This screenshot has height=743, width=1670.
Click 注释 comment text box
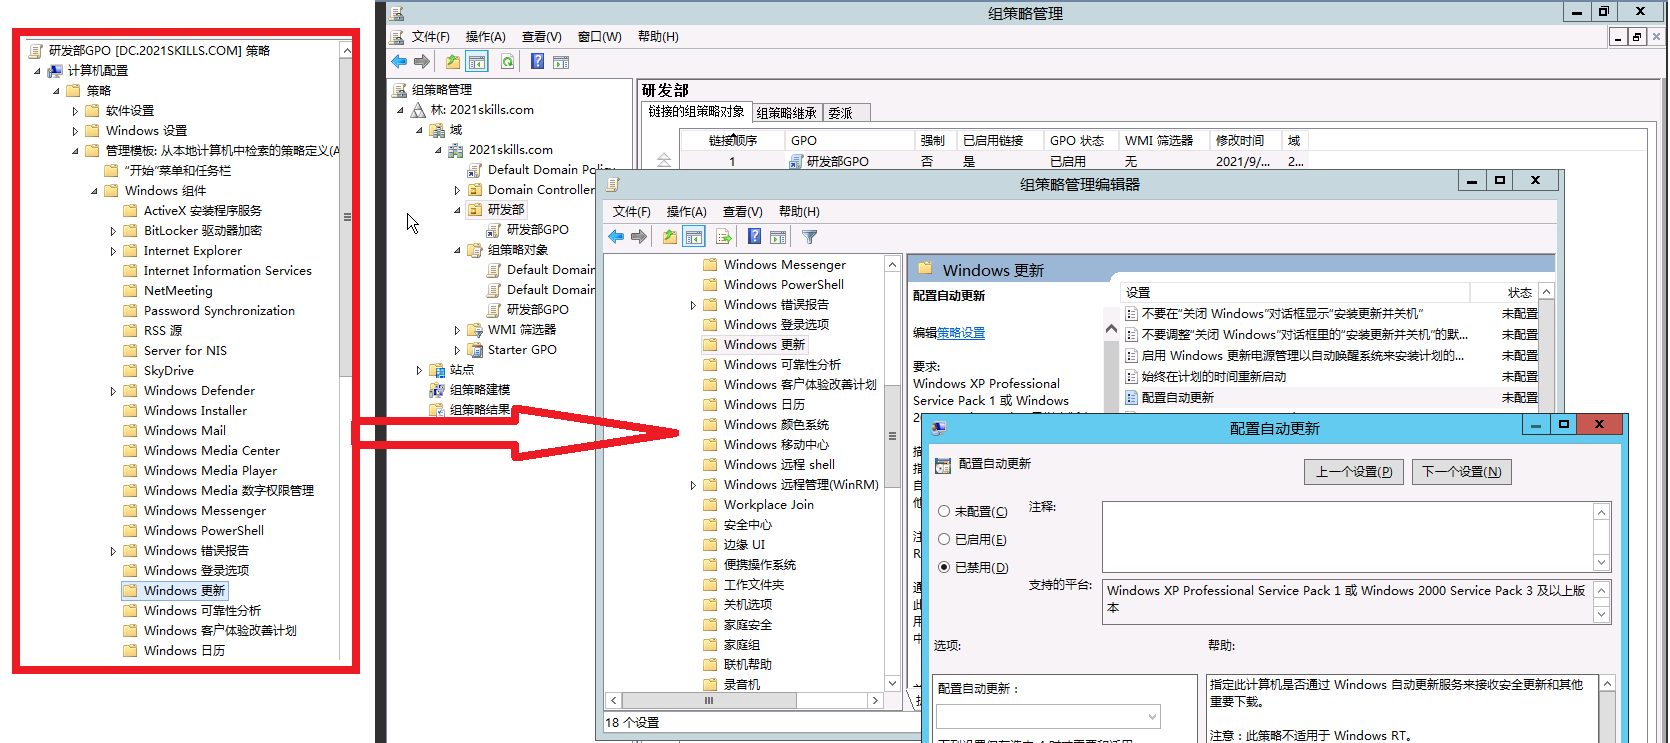[x=1348, y=537]
